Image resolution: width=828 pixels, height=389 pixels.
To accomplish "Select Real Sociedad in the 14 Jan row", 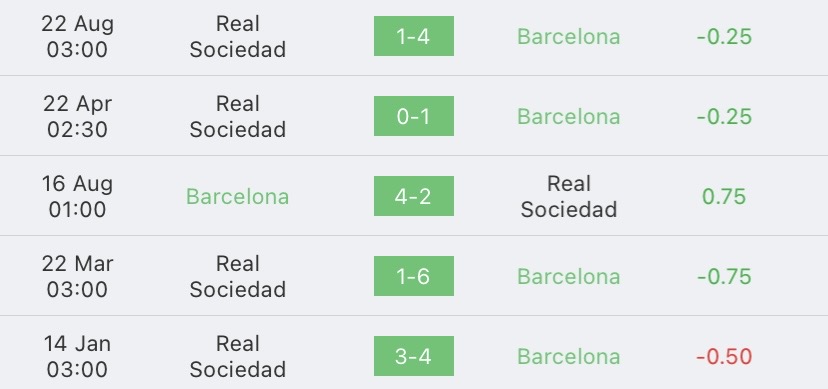I will [x=238, y=357].
